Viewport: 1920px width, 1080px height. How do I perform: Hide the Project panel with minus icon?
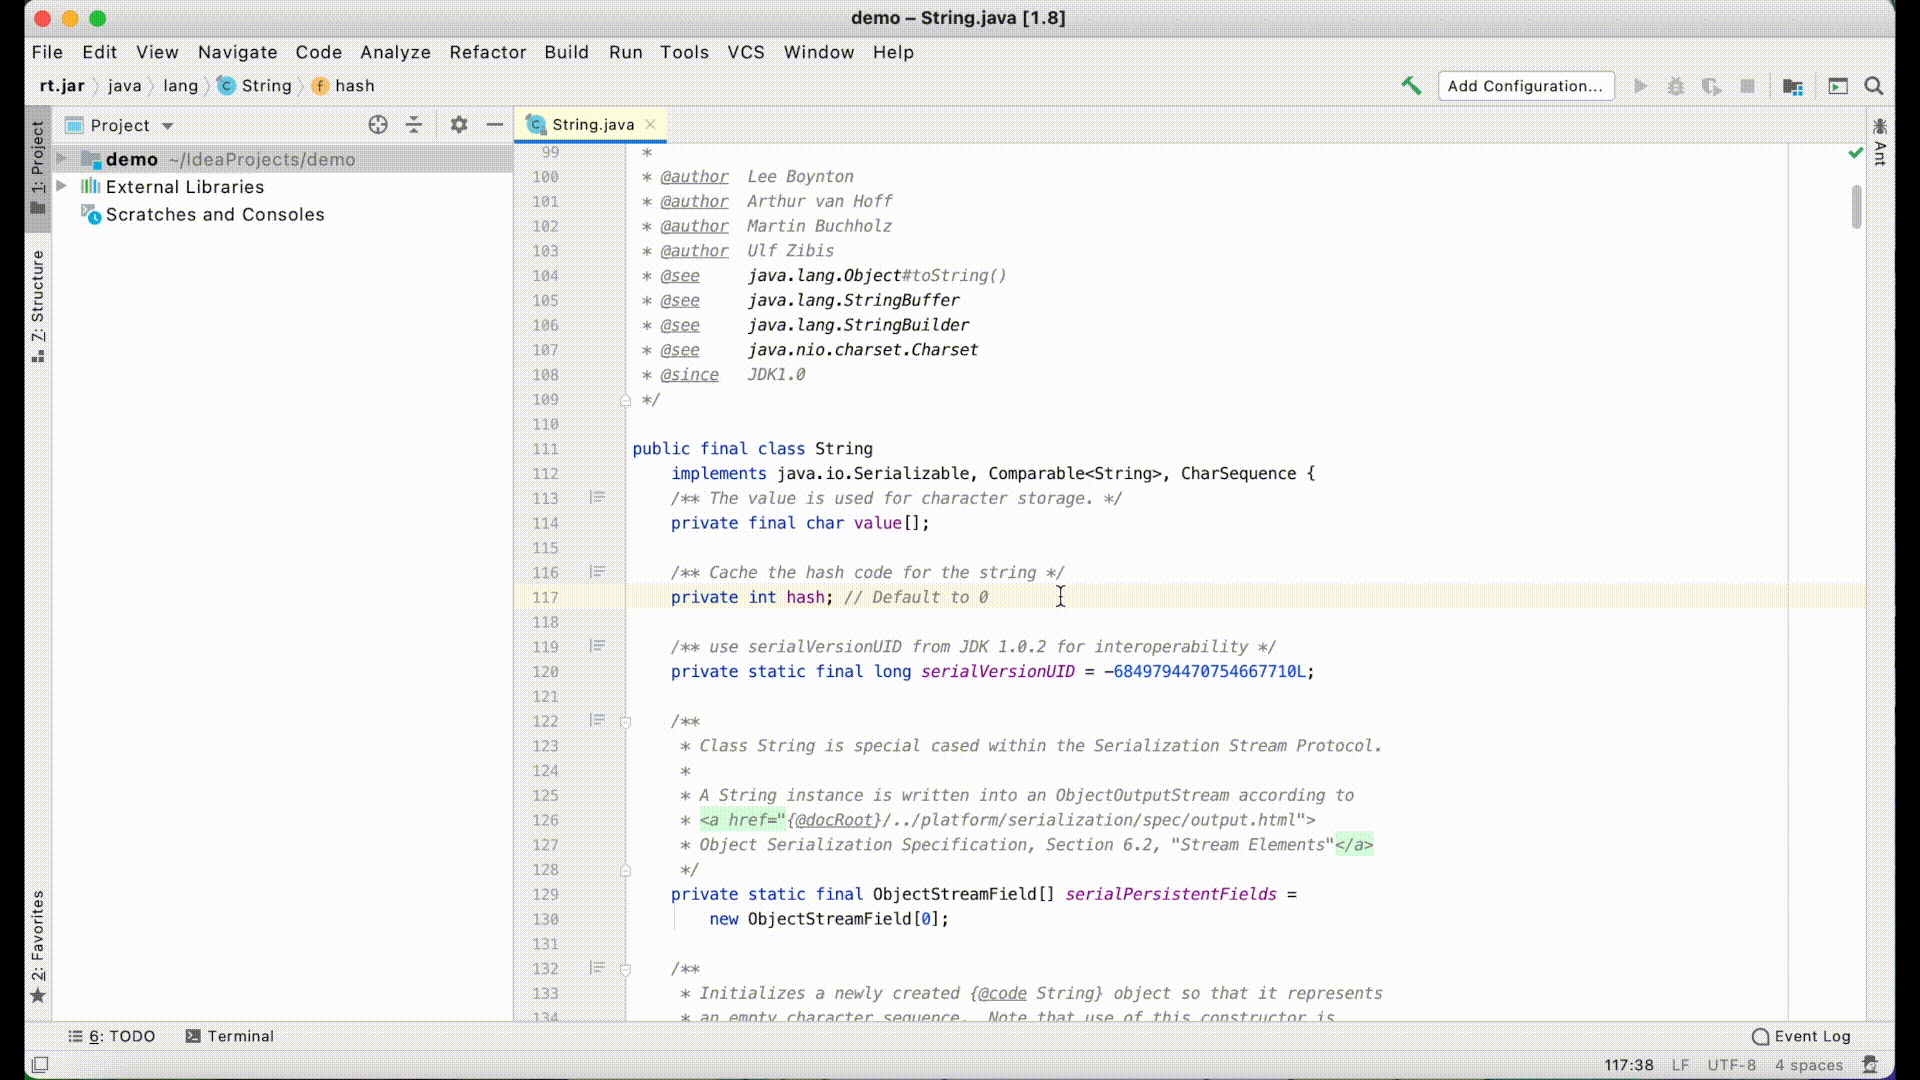point(494,125)
